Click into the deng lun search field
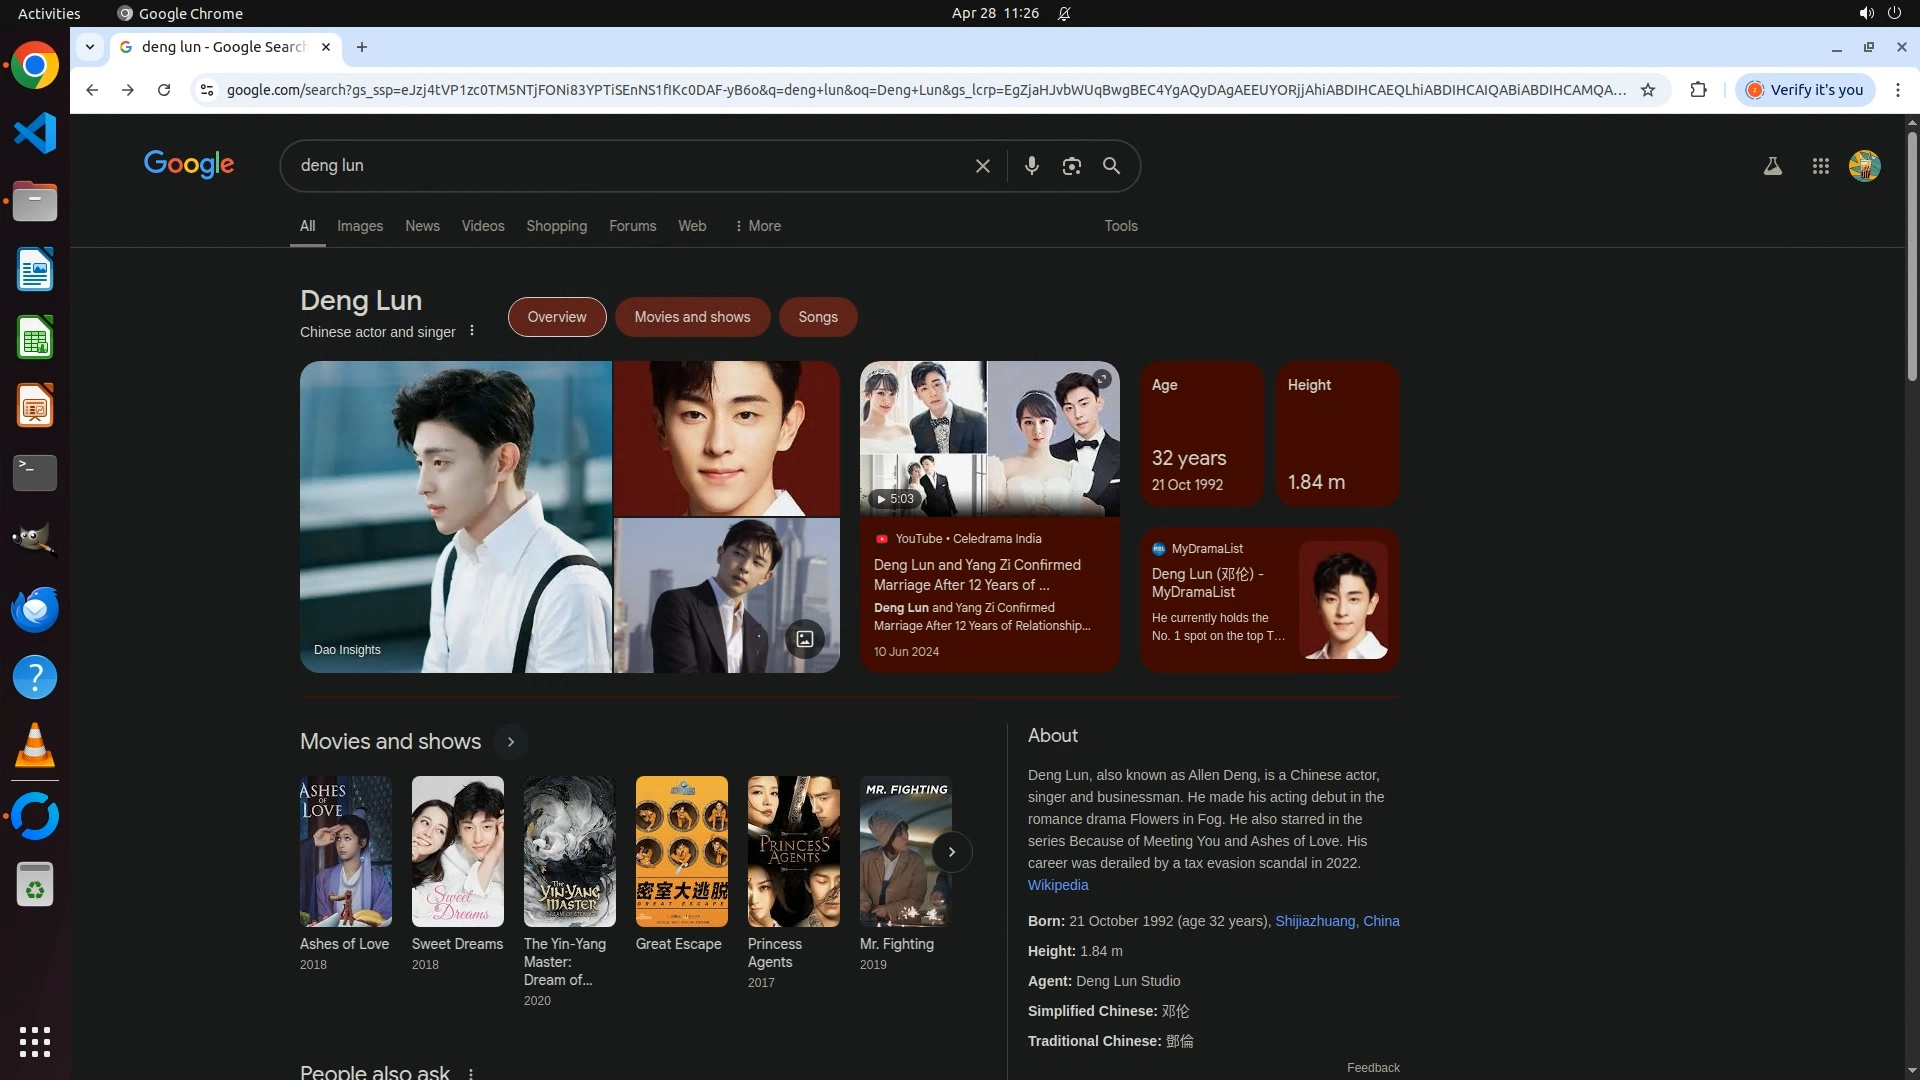 tap(620, 166)
